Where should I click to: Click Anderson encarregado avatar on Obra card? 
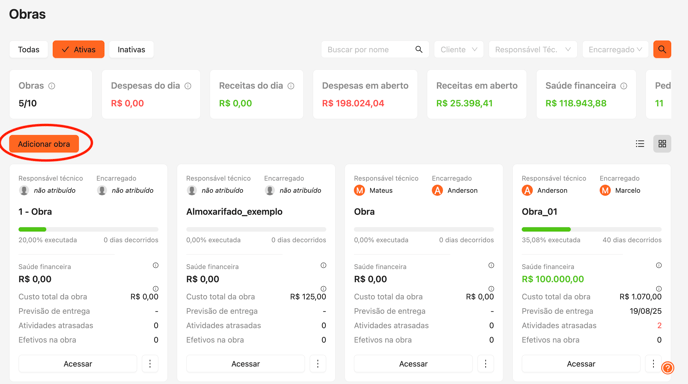click(437, 190)
